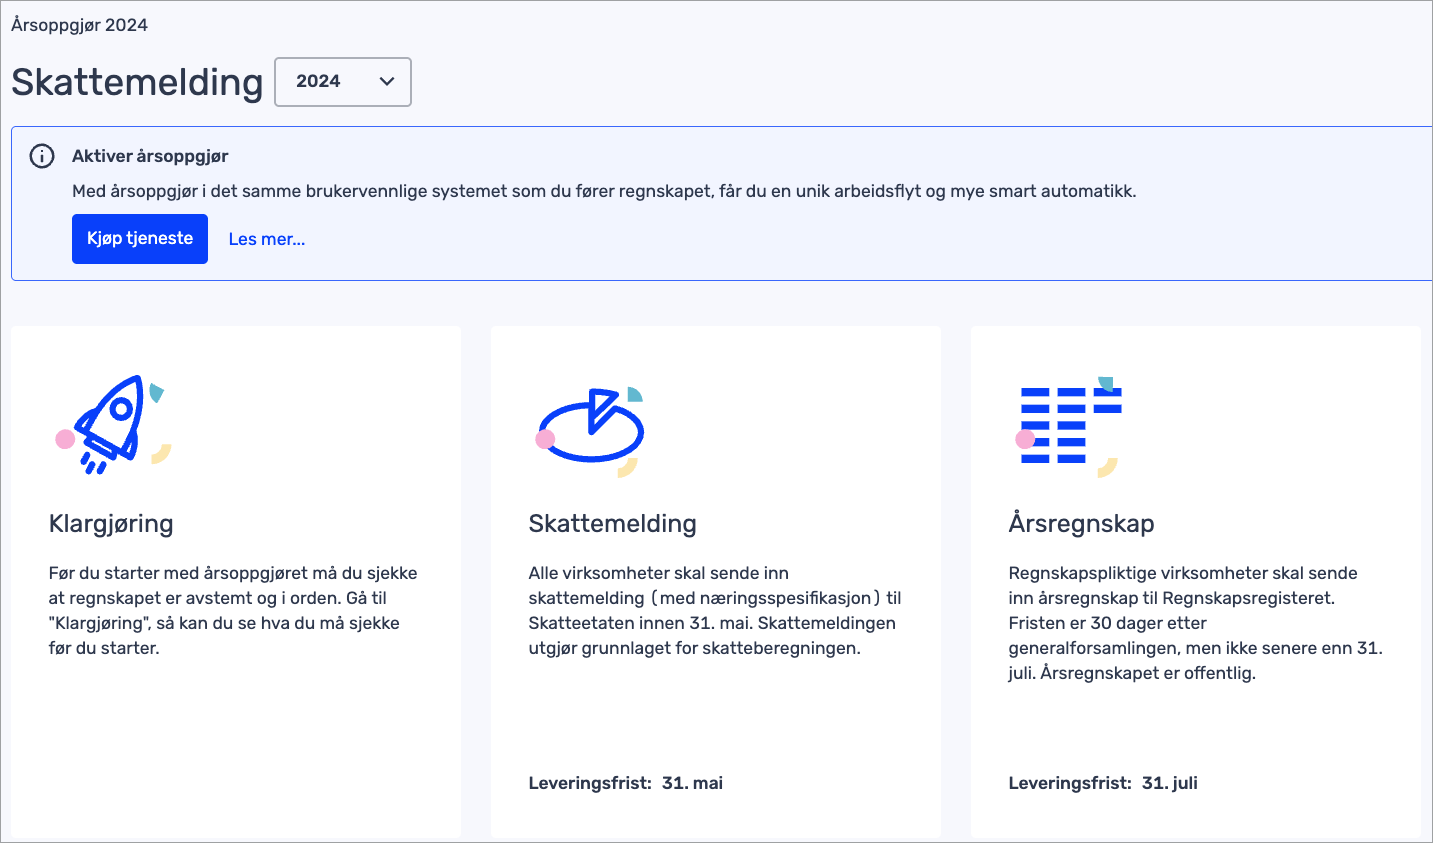Click the Aktiver årsoppgjør banner title

(x=150, y=156)
